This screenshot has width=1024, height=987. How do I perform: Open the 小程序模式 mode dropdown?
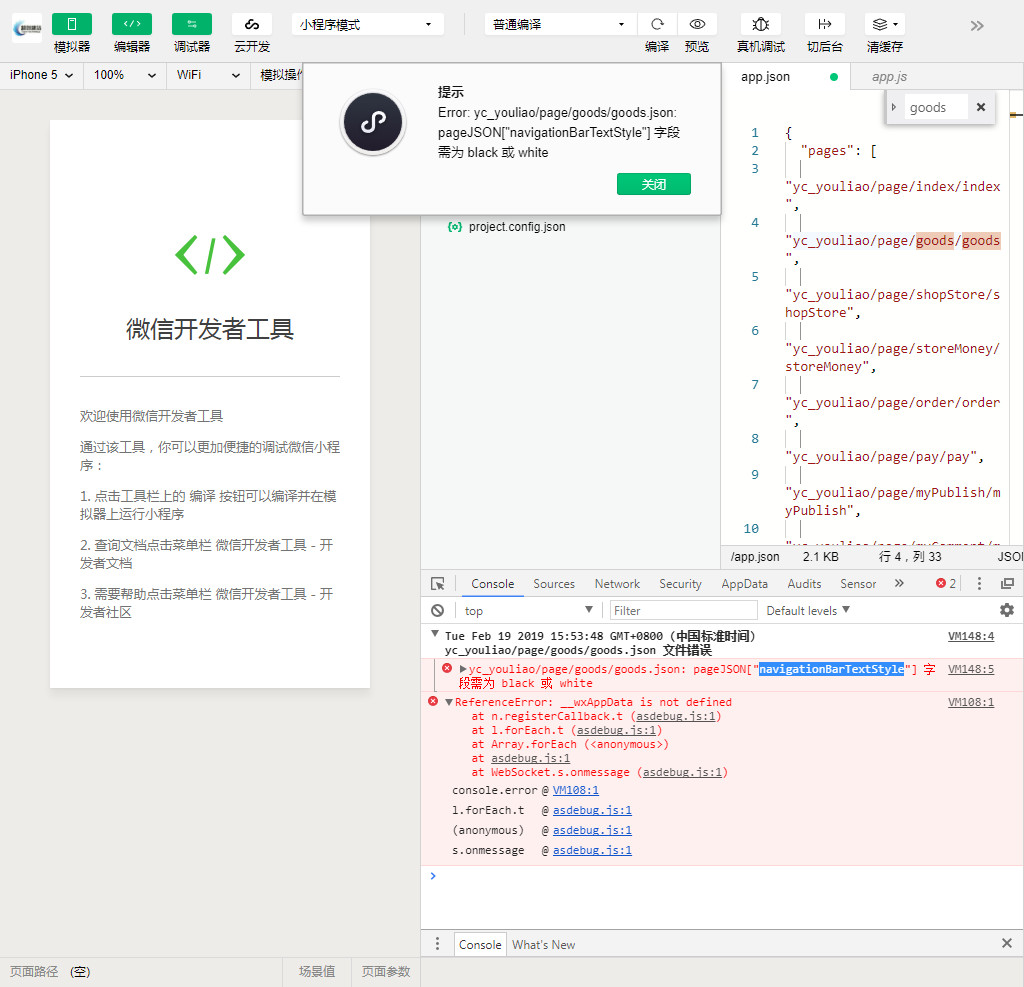click(367, 24)
